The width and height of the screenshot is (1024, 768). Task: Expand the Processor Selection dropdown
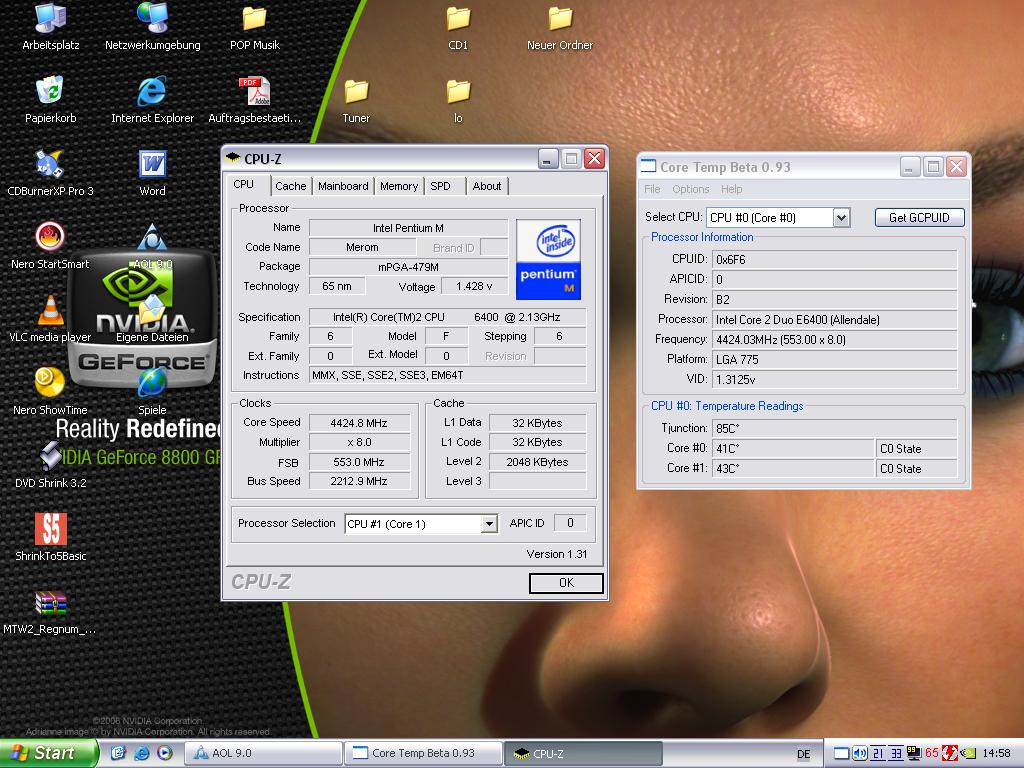pyautogui.click(x=488, y=524)
